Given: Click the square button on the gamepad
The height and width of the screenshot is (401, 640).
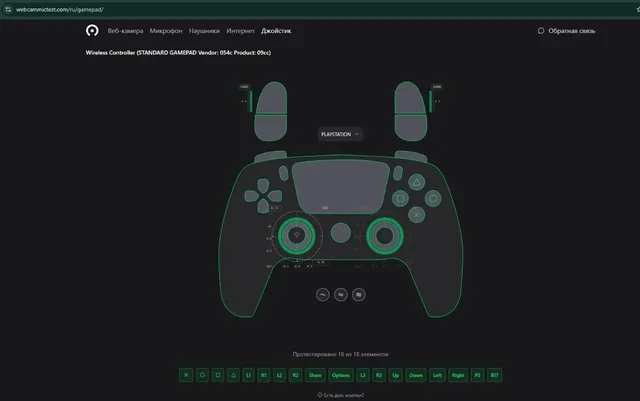Looking at the screenshot, I should [400, 198].
